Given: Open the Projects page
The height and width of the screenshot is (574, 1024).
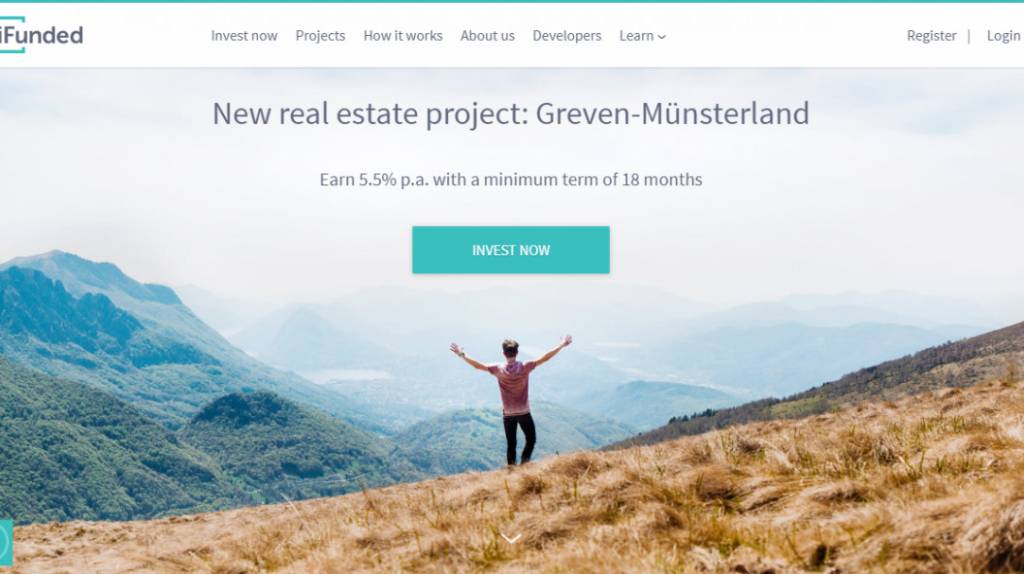Looking at the screenshot, I should click(x=320, y=36).
